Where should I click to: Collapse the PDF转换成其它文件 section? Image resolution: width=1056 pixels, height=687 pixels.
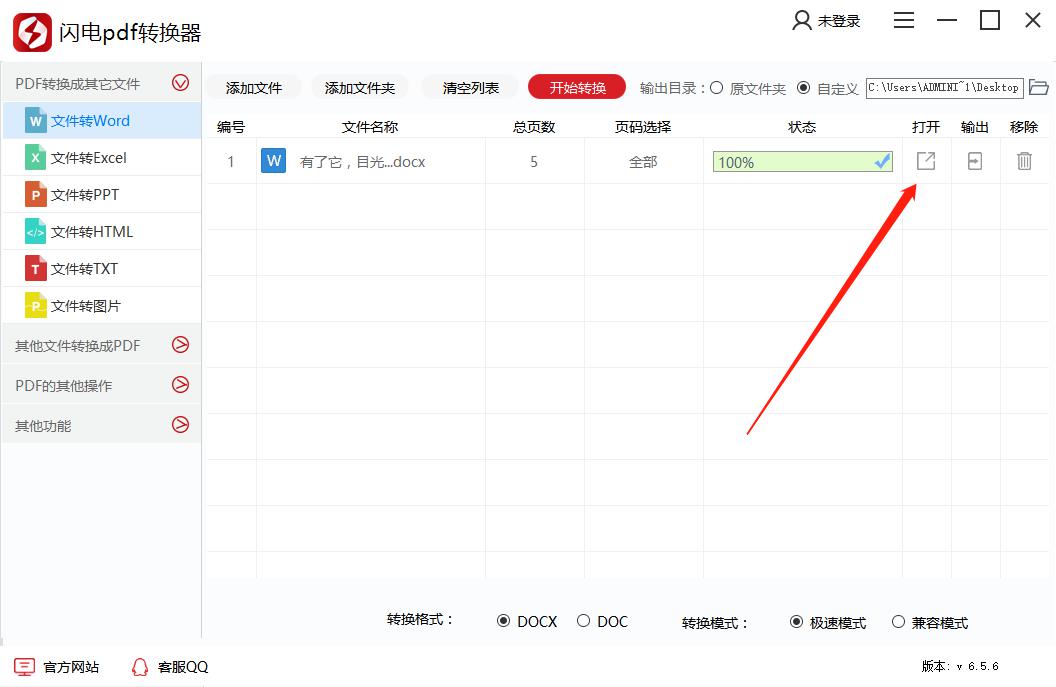click(x=180, y=83)
